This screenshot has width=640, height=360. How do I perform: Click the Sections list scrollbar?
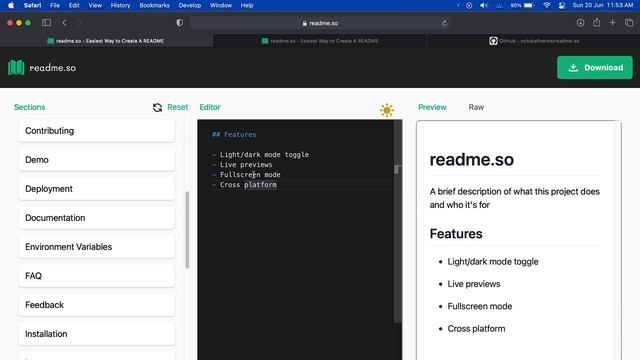[187, 230]
